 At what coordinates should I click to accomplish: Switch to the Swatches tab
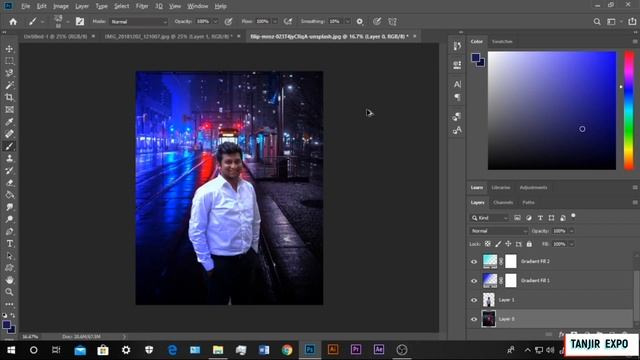pos(502,42)
